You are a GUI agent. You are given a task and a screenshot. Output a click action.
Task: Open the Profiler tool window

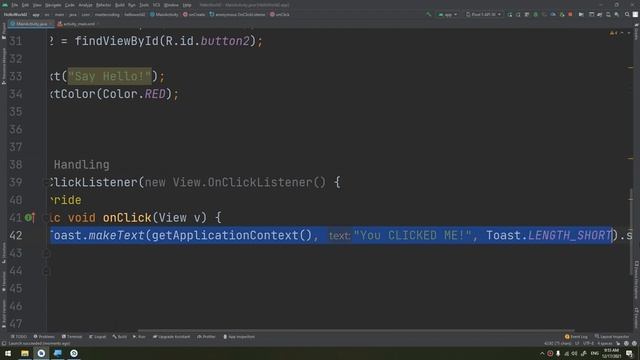point(207,337)
